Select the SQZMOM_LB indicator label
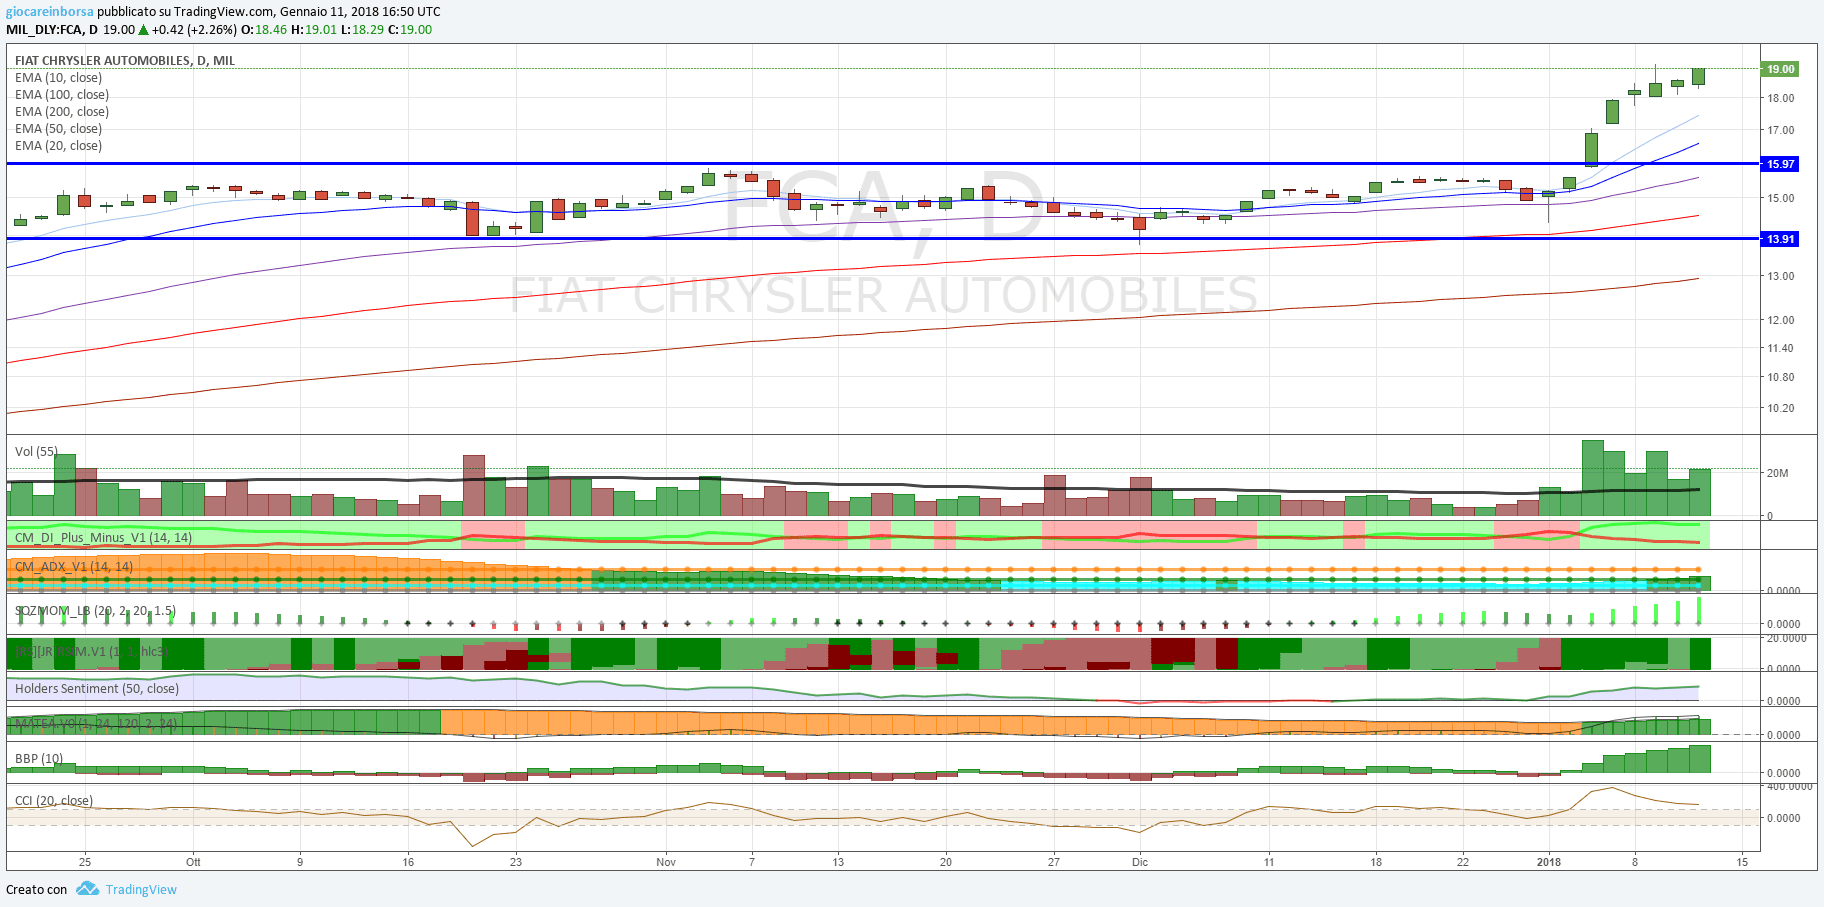The image size is (1824, 907). 95,611
